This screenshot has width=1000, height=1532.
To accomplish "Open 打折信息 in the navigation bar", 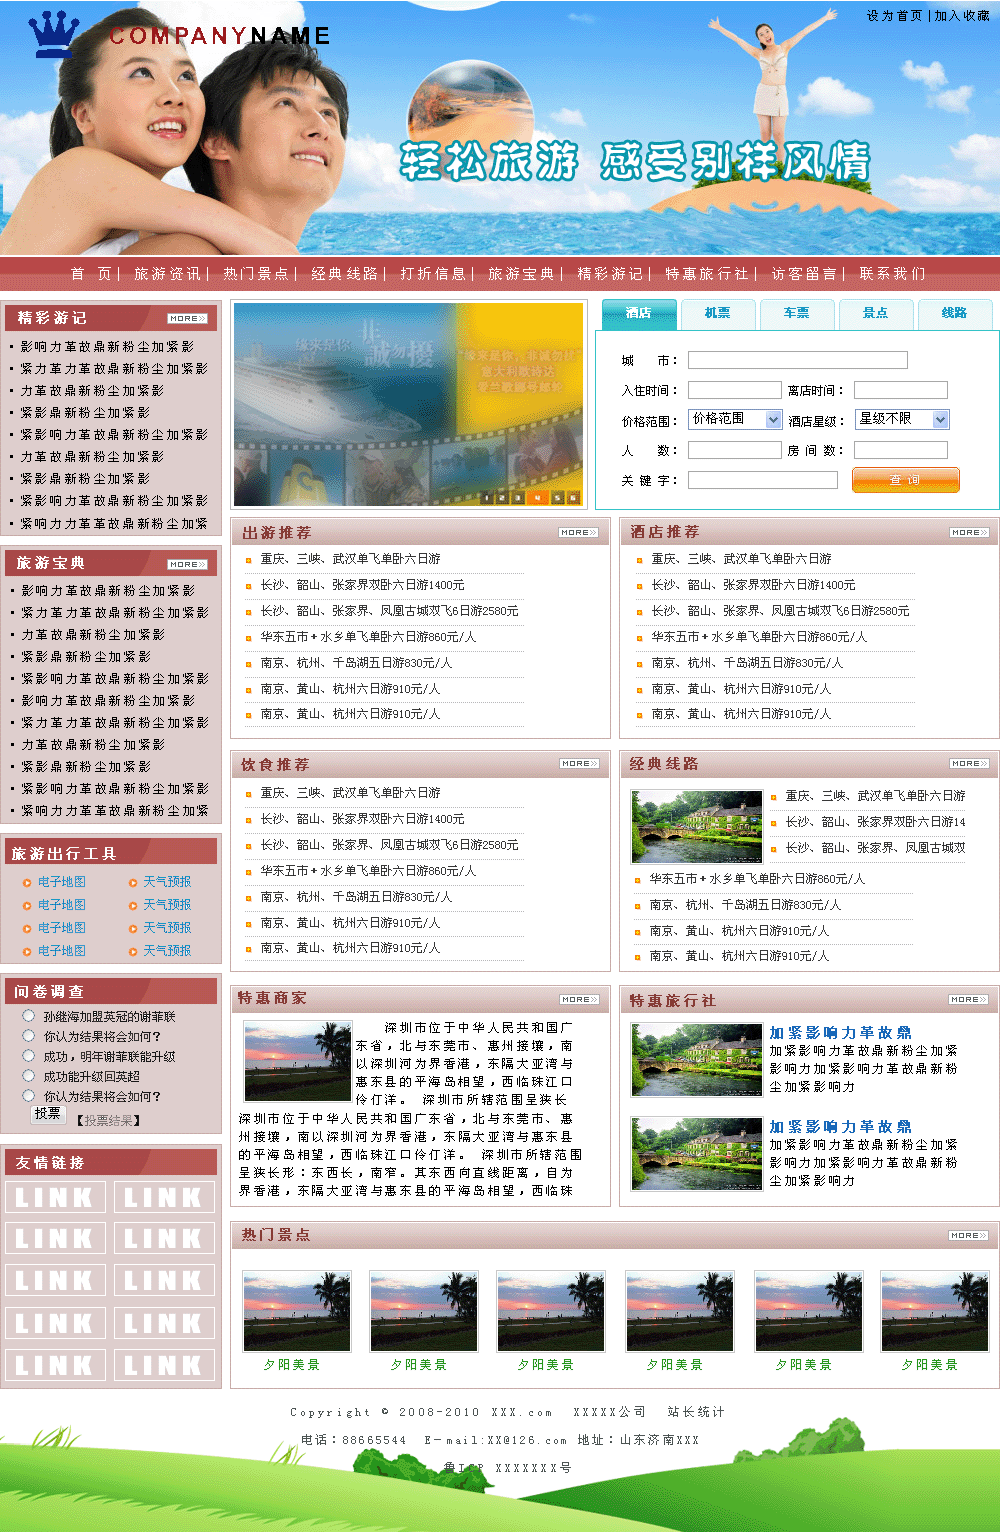I will point(433,274).
